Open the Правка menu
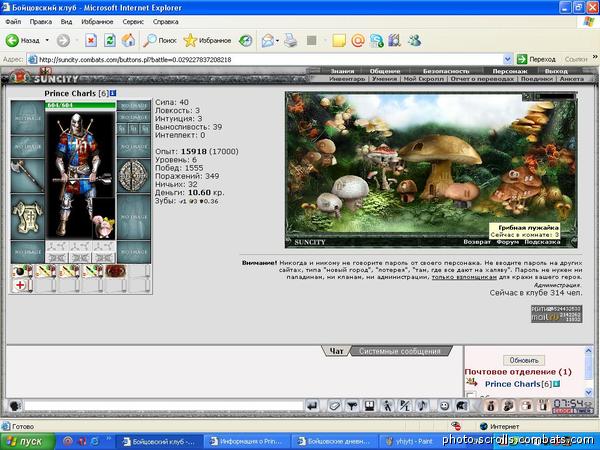This screenshot has width=600, height=450. click(41, 22)
